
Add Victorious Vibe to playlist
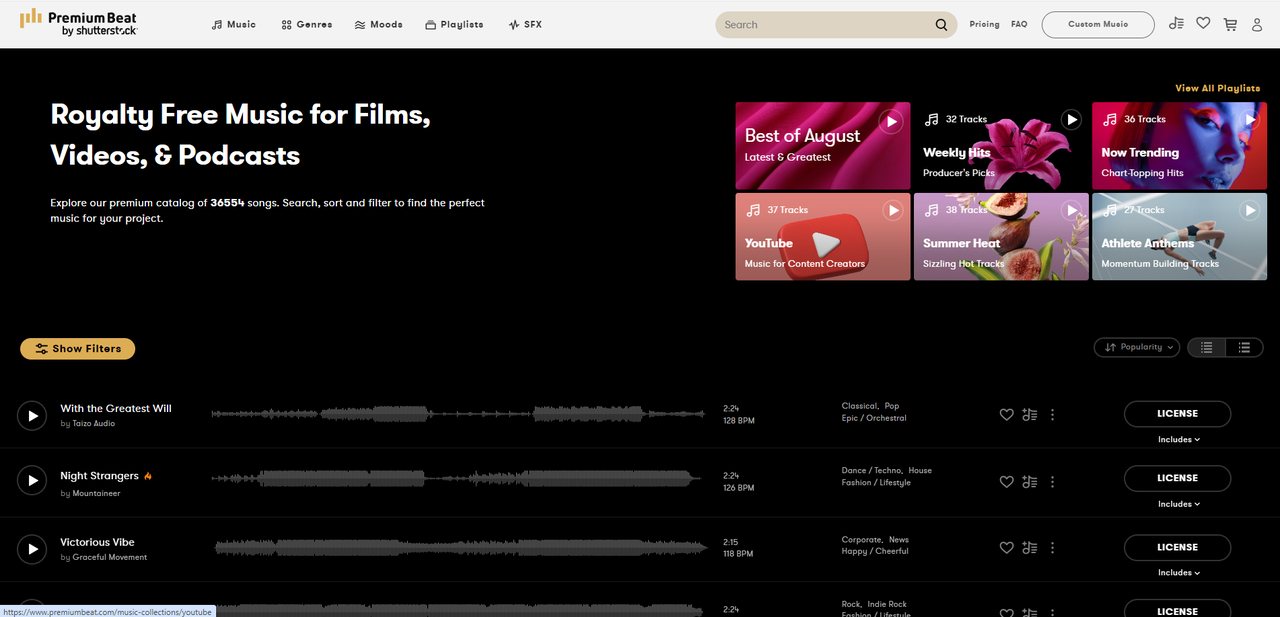[1030, 548]
